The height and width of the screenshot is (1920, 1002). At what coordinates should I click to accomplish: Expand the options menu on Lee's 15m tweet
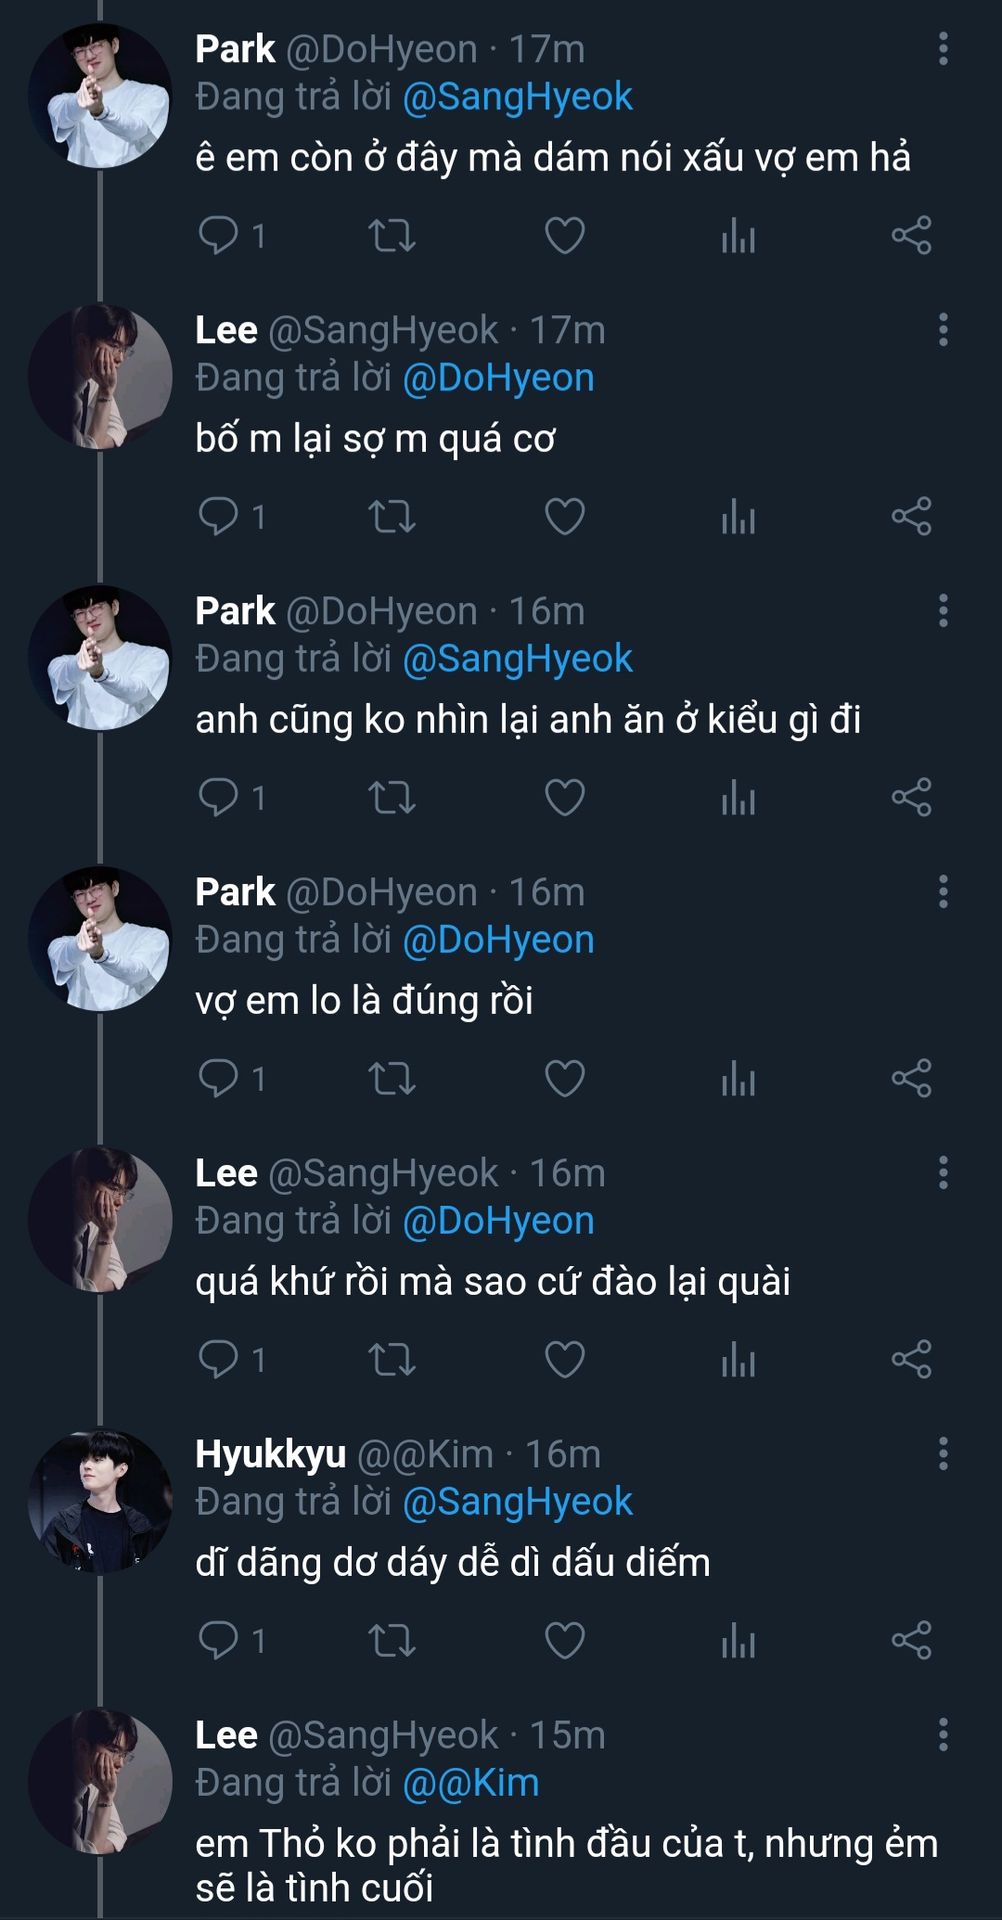(943, 1735)
